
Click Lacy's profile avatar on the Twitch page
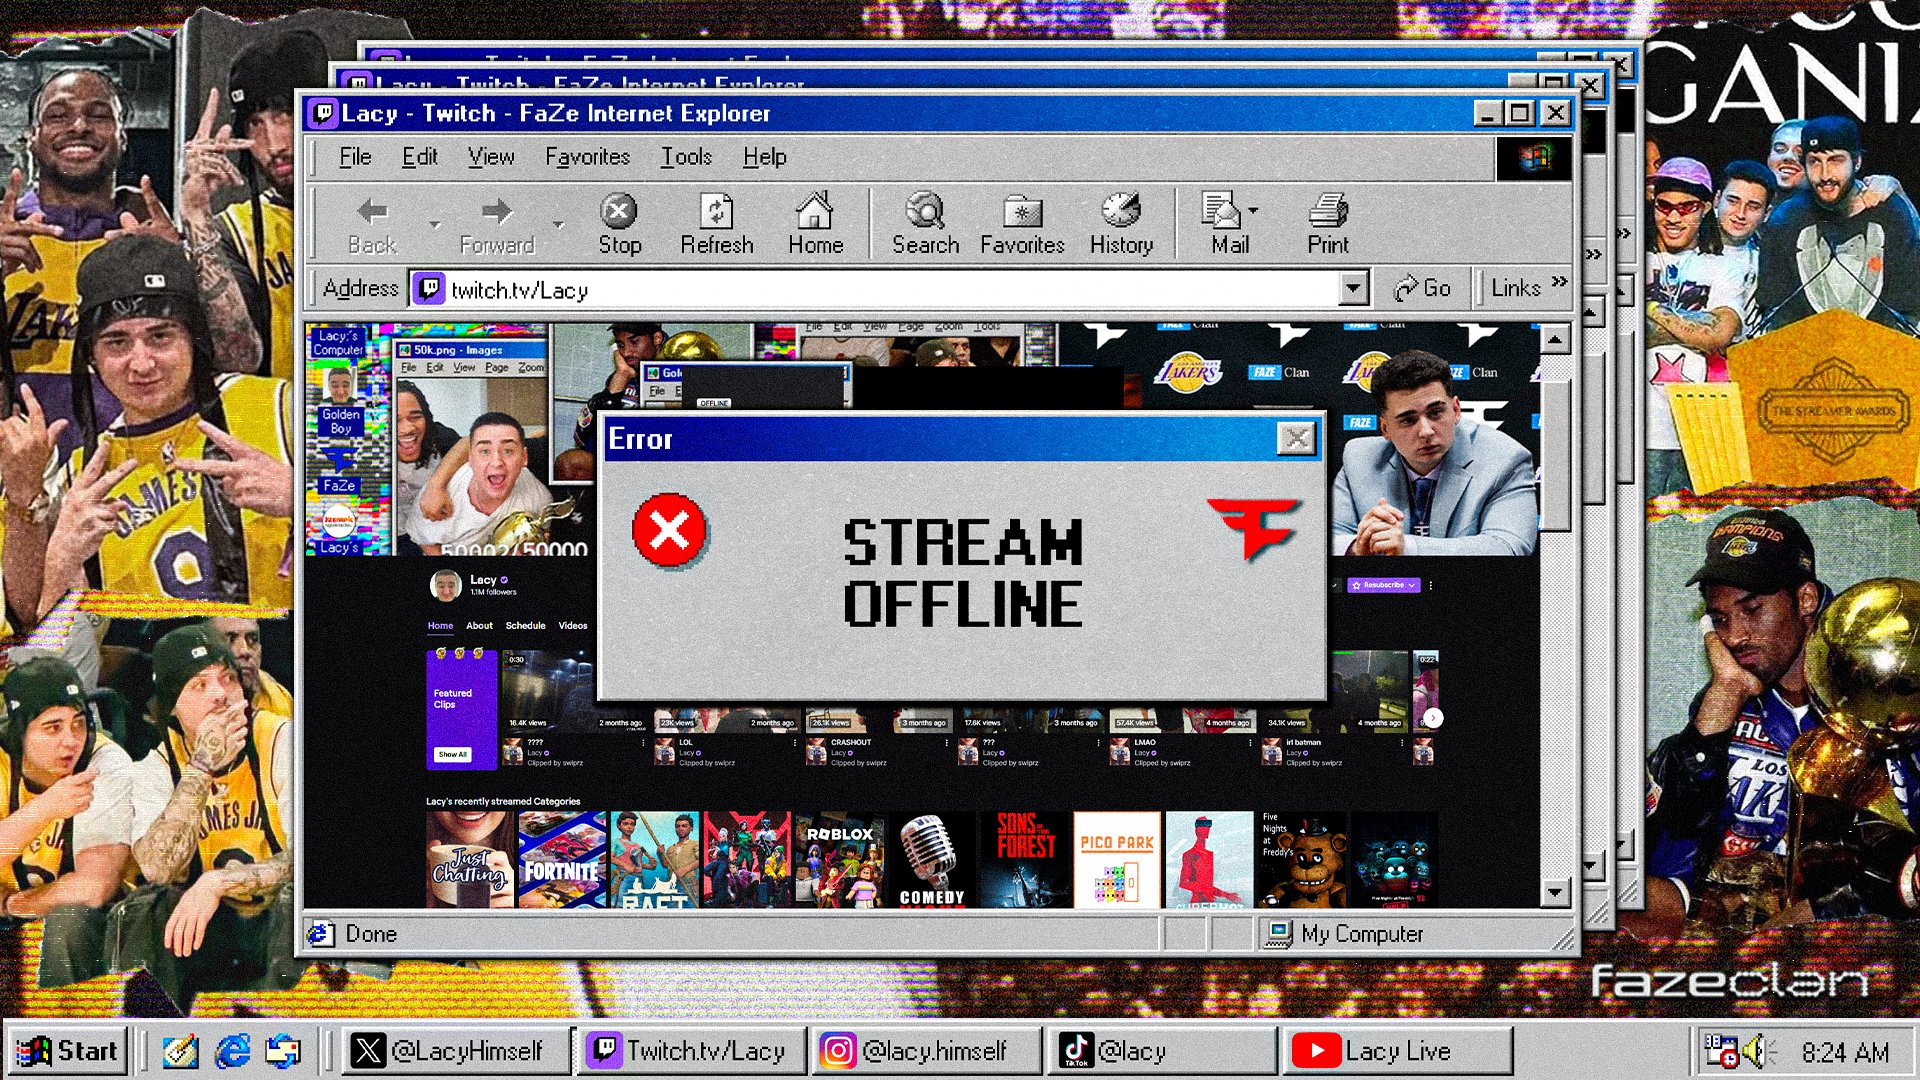[446, 585]
